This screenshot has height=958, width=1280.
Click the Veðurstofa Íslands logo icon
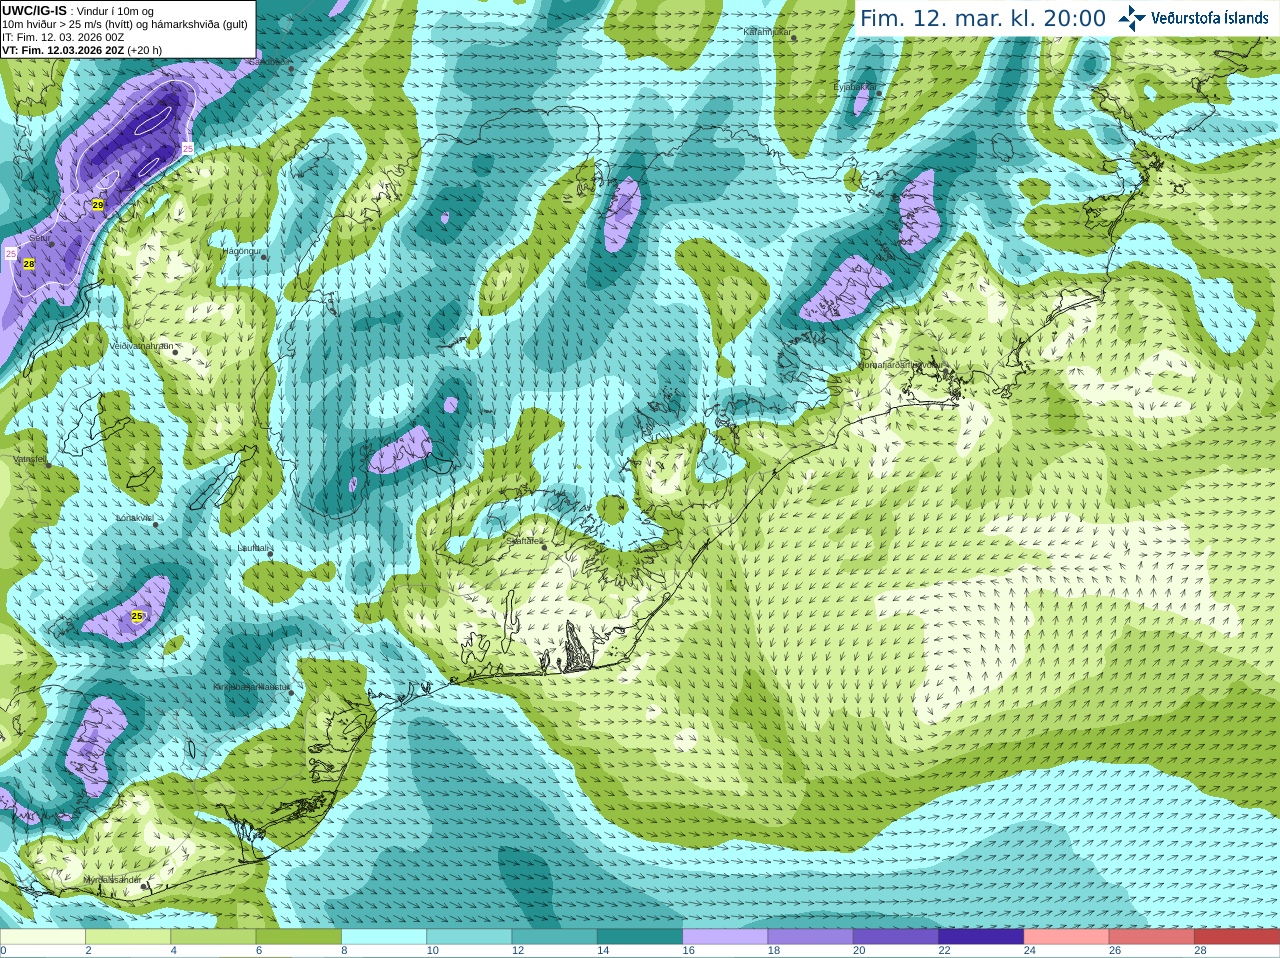1131,18
